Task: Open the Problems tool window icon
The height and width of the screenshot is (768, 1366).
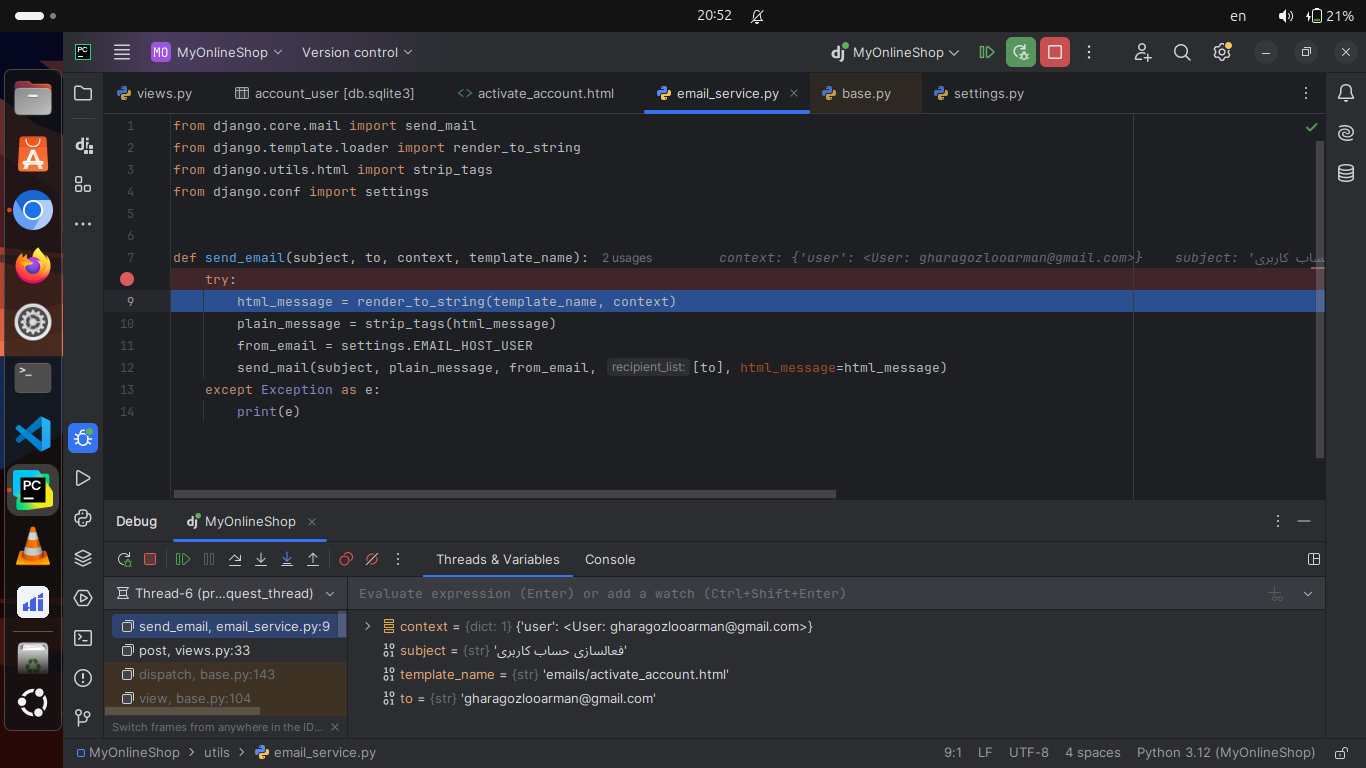Action: point(83,678)
